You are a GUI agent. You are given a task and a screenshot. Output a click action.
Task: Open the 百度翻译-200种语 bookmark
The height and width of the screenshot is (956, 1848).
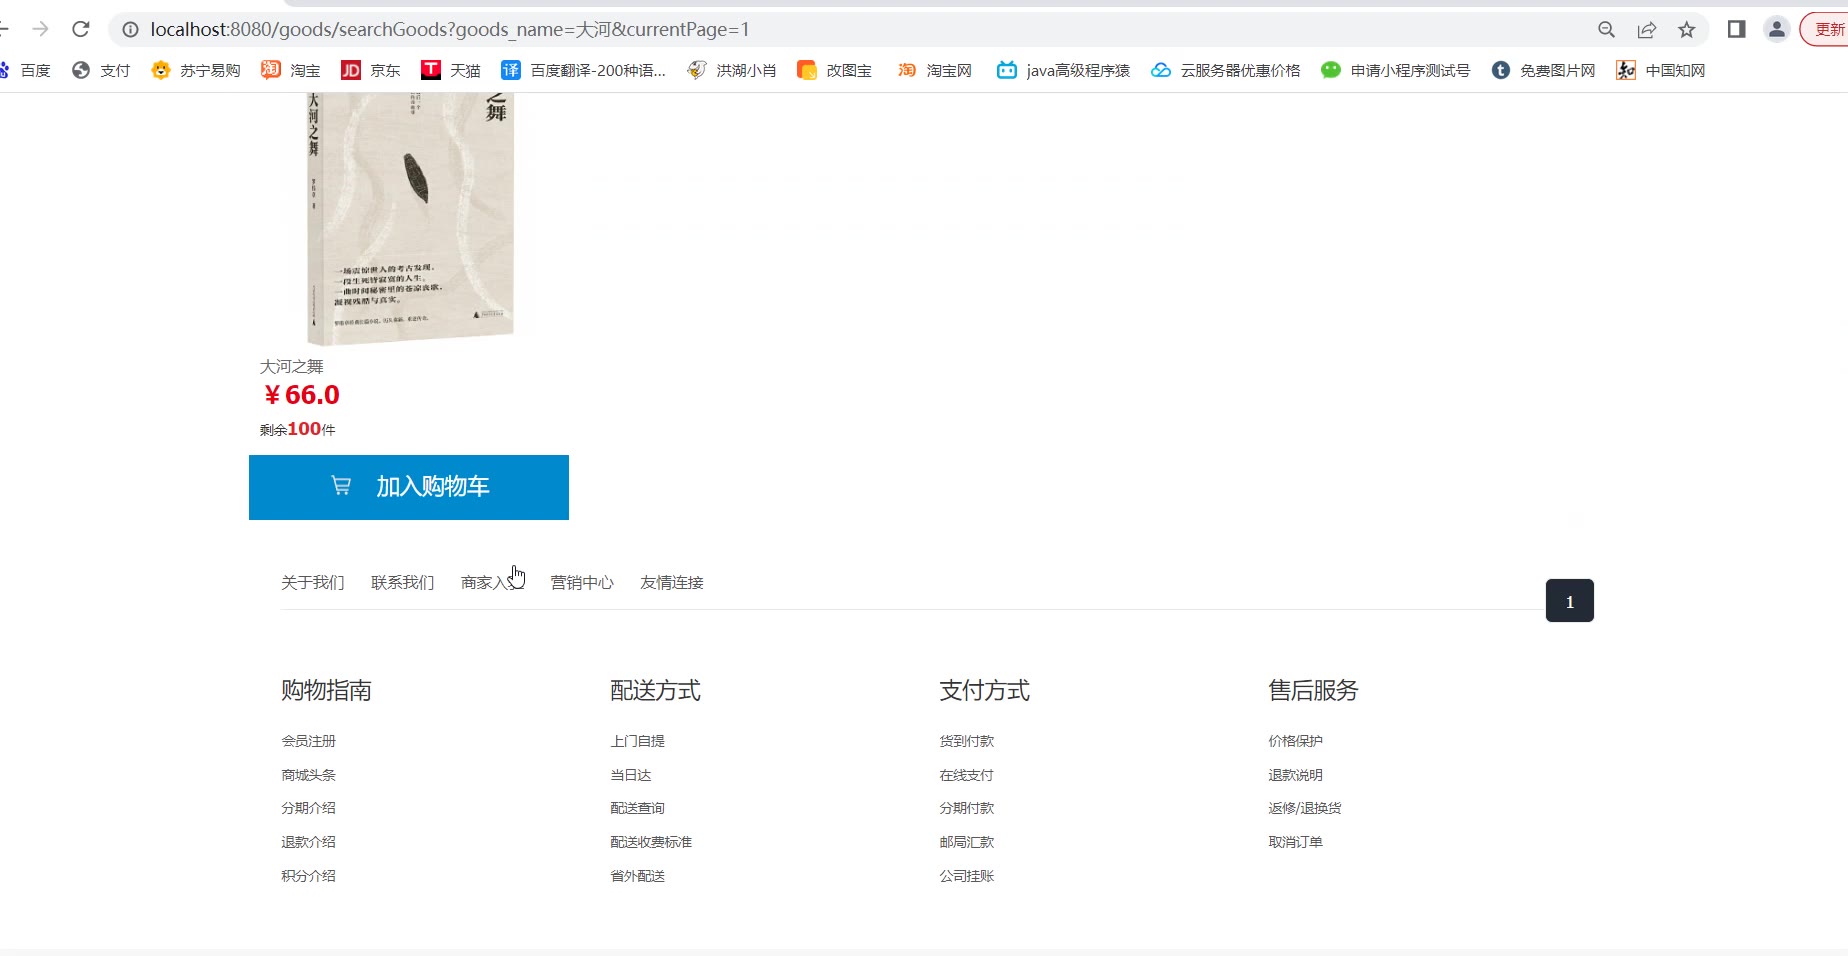click(583, 70)
